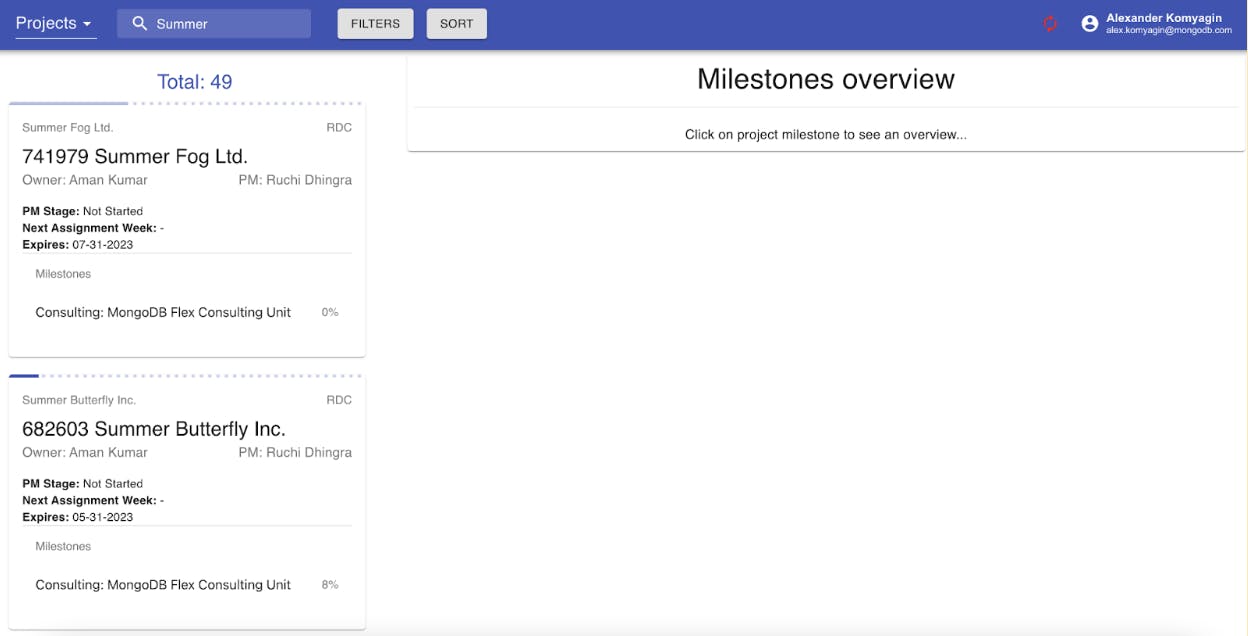Click the dropdown arrow beside Projects
The image size is (1248, 636).
[87, 24]
